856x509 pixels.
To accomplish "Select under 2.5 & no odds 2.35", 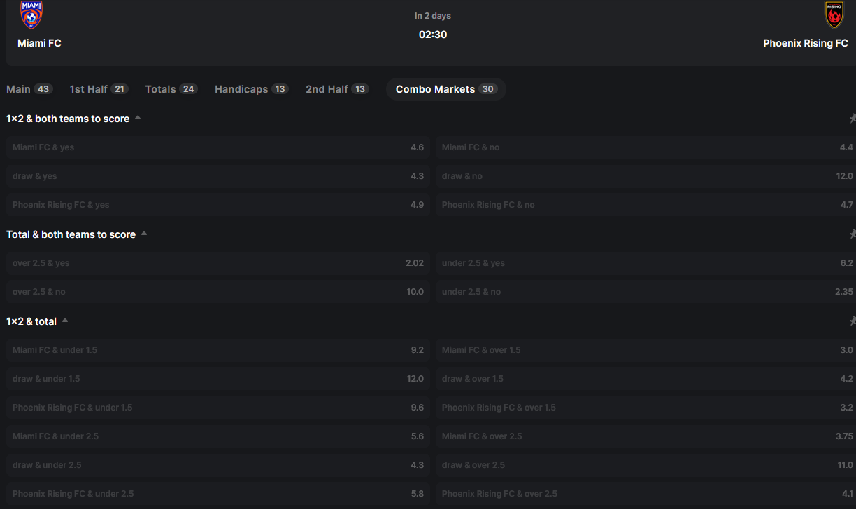I will (x=647, y=292).
